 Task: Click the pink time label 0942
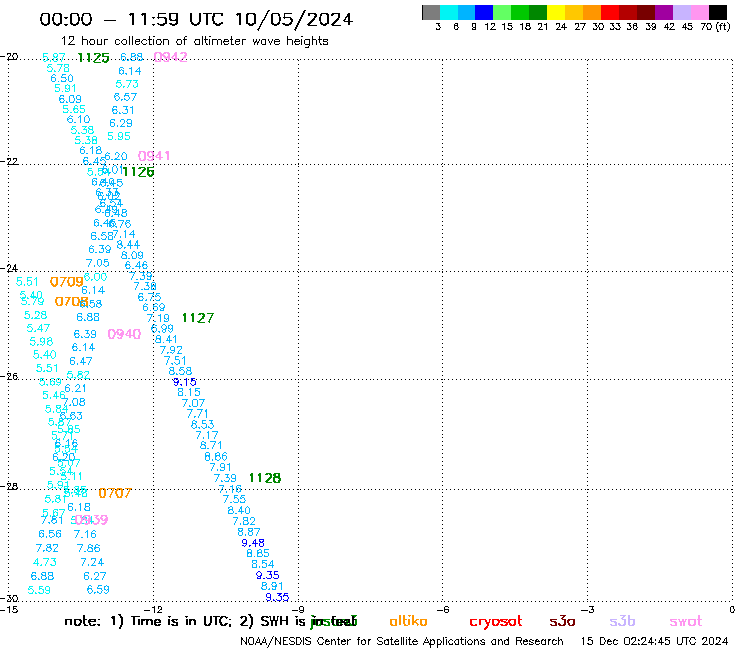point(170,57)
